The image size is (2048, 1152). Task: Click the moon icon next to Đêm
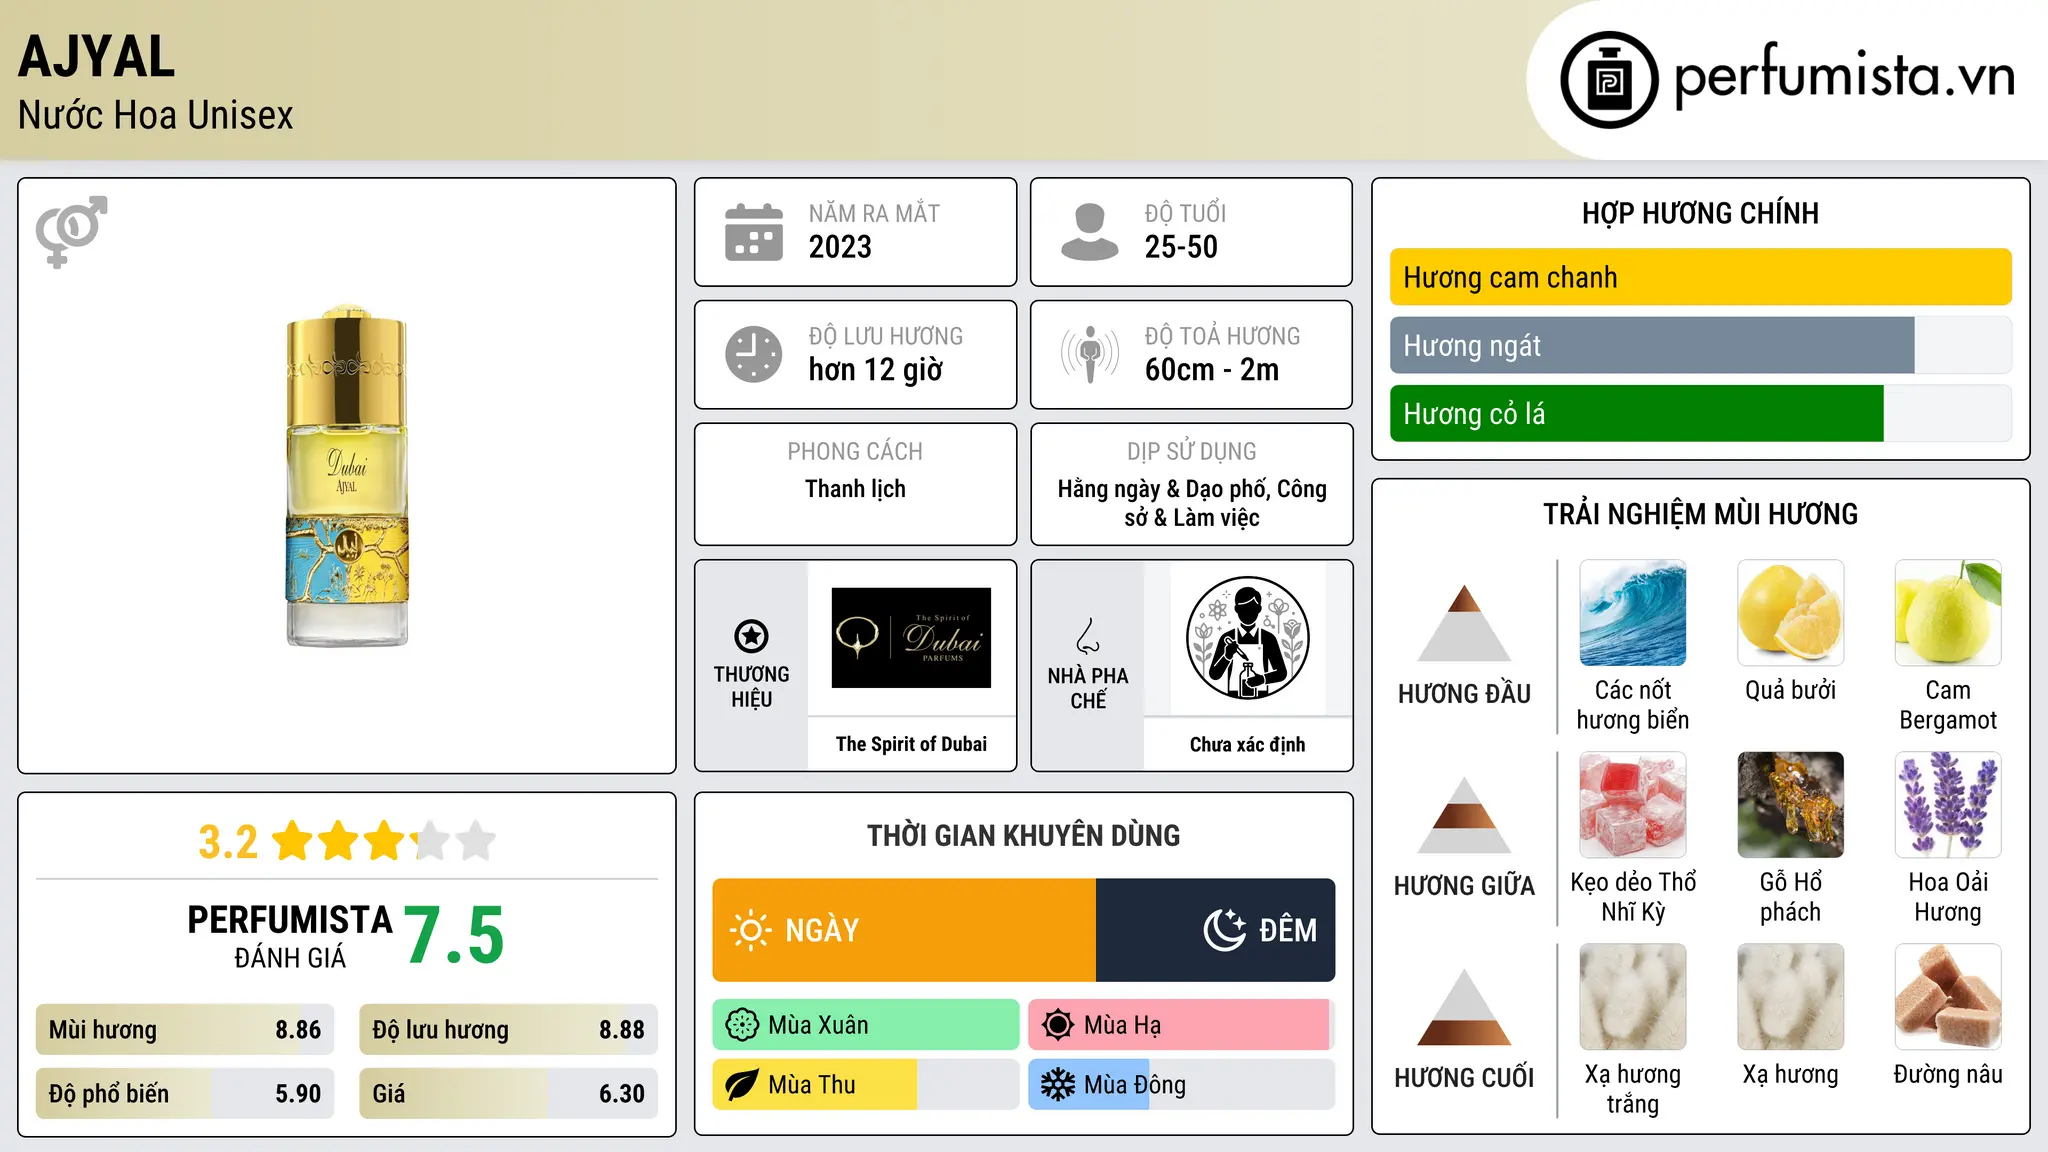[x=1224, y=930]
